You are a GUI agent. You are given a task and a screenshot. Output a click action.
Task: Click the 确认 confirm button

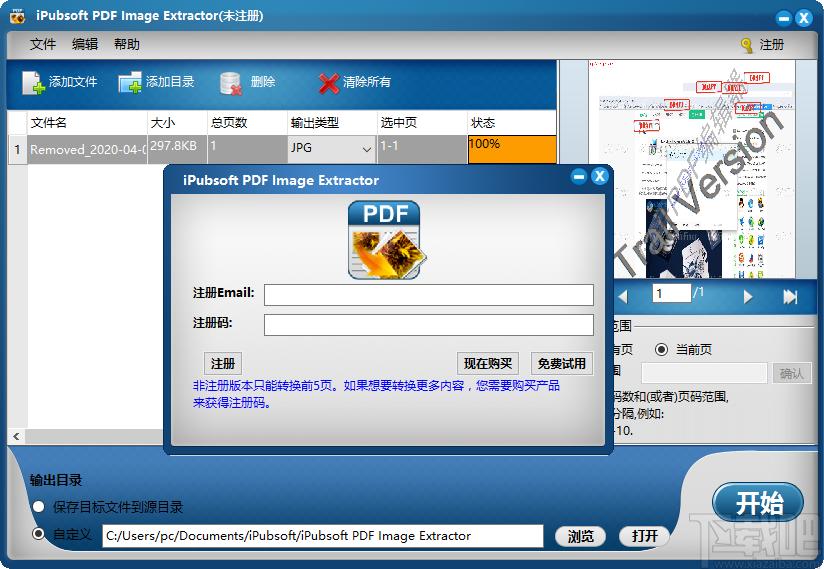pyautogui.click(x=792, y=374)
